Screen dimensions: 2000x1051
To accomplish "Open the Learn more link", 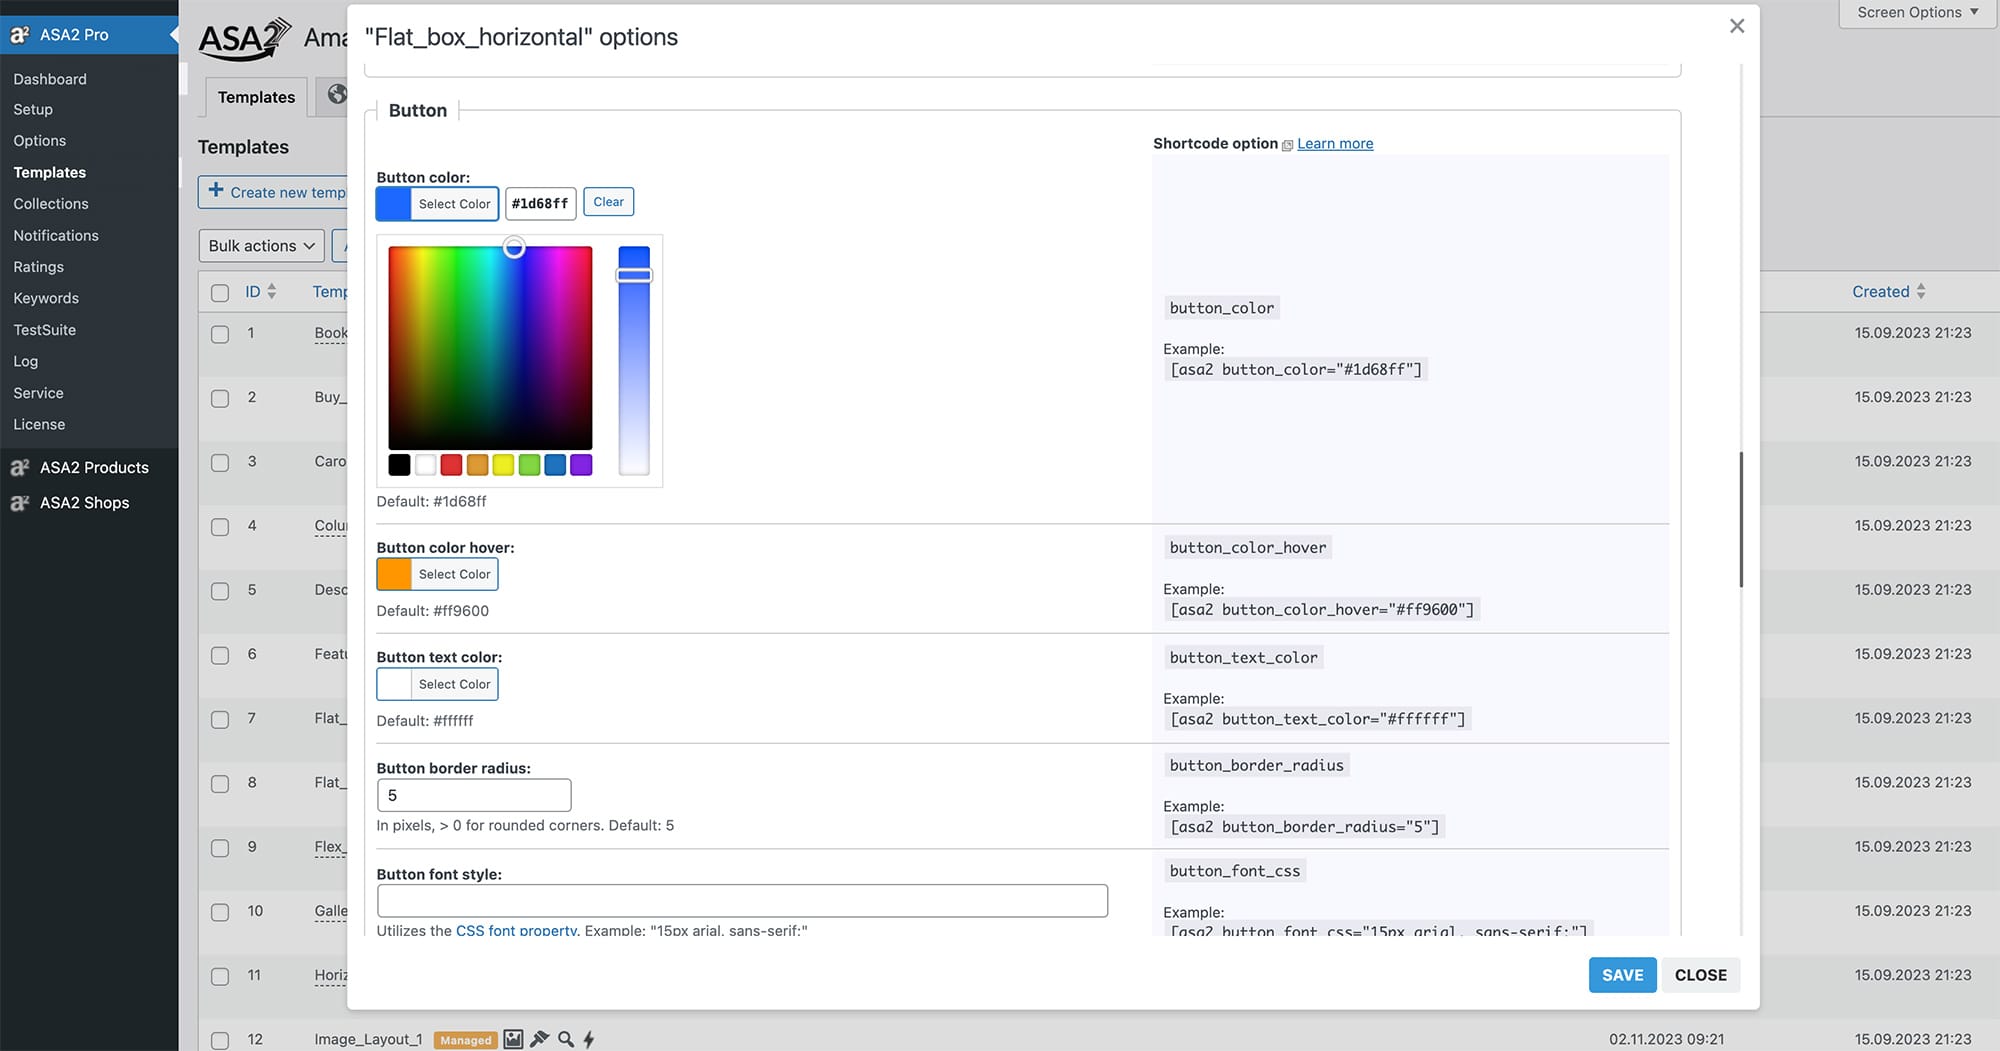I will (1335, 144).
